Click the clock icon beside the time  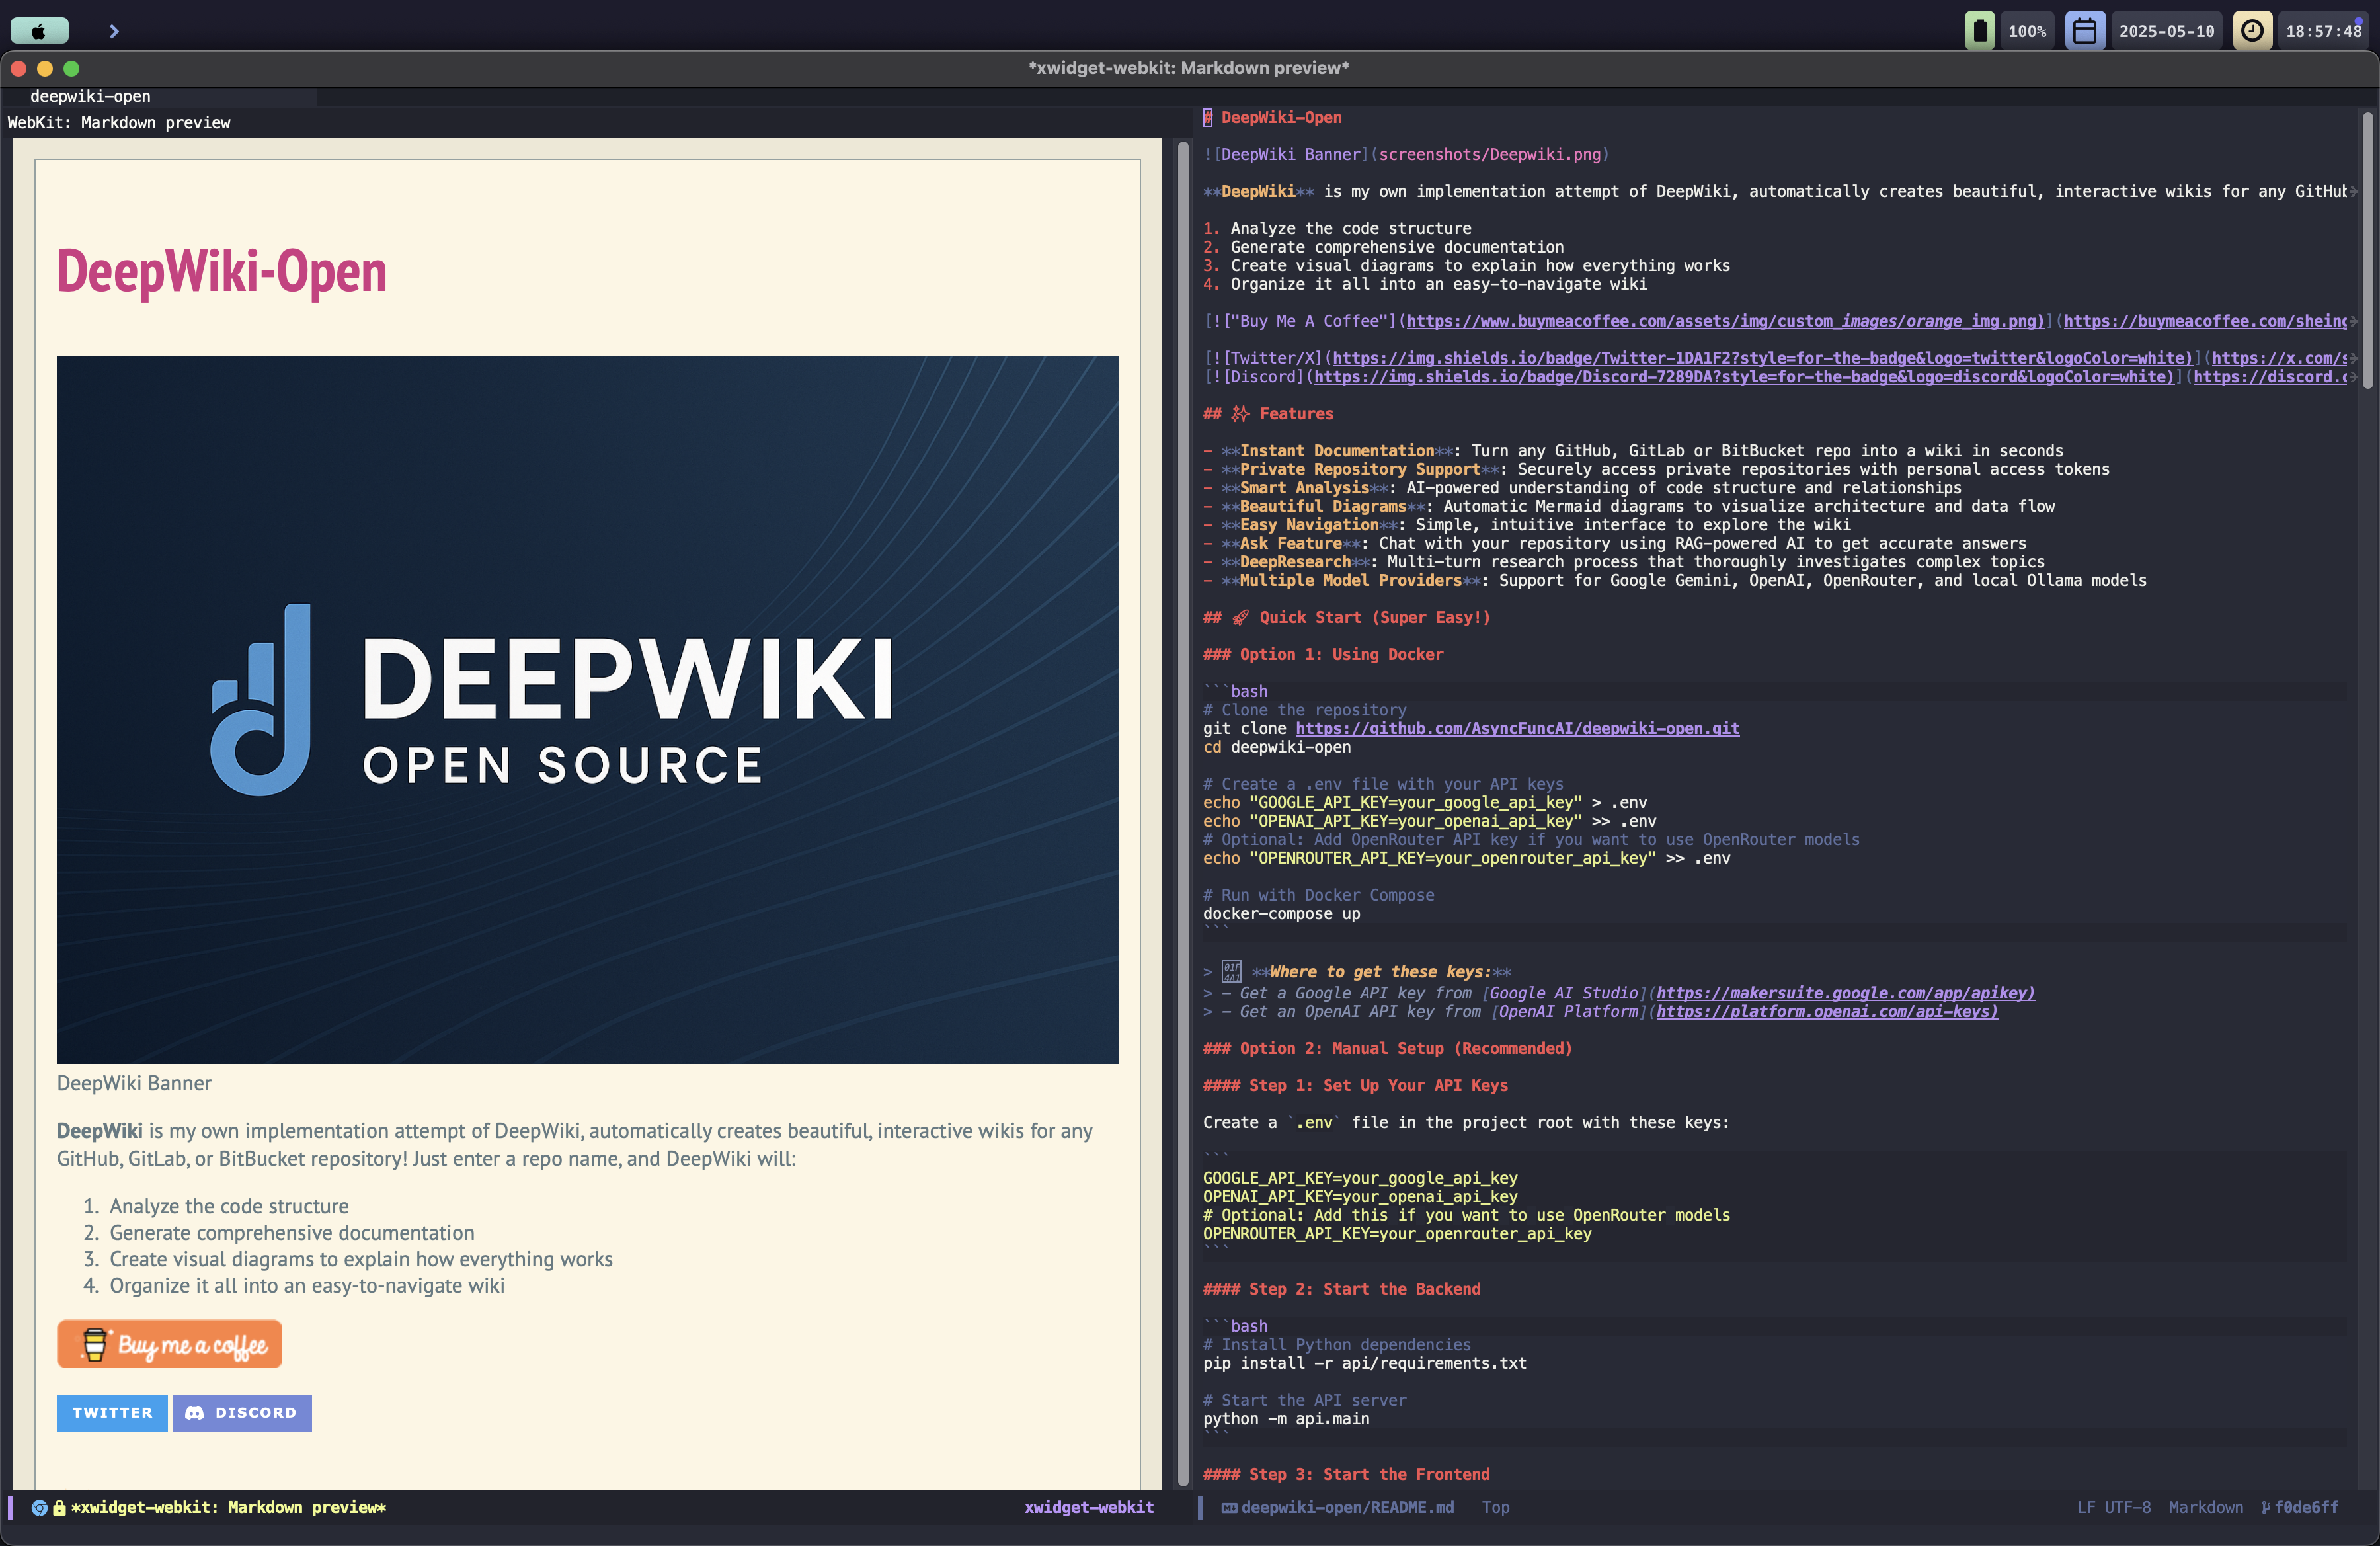[2252, 31]
